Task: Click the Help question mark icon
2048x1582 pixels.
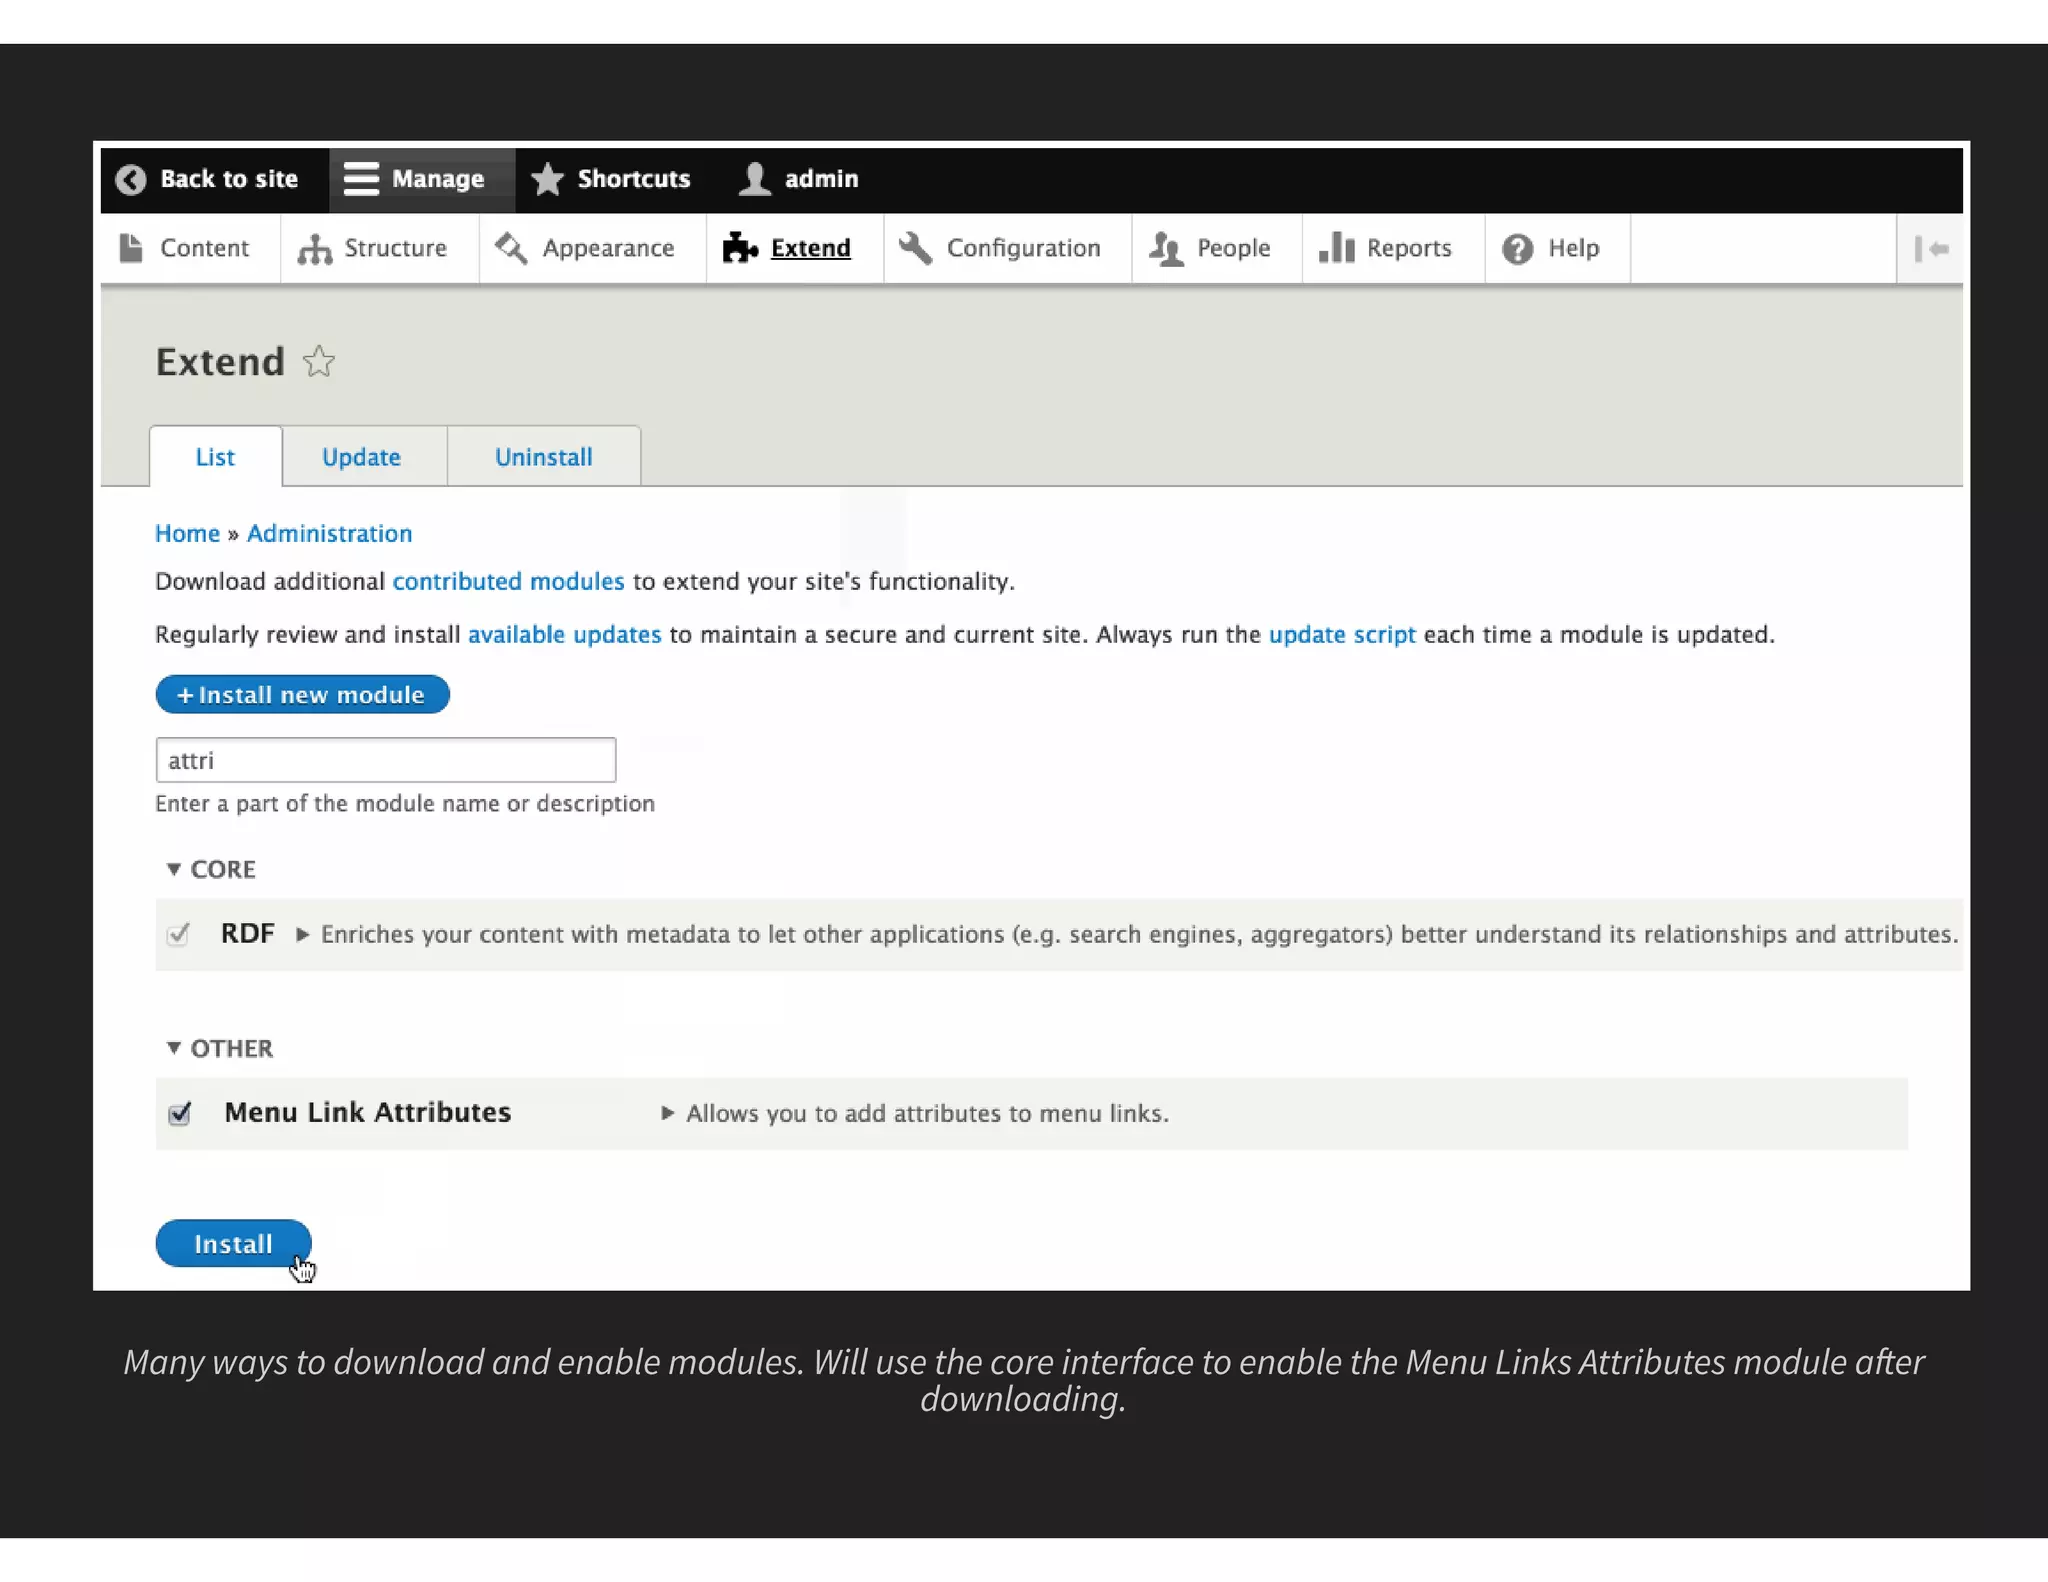Action: pyautogui.click(x=1517, y=249)
